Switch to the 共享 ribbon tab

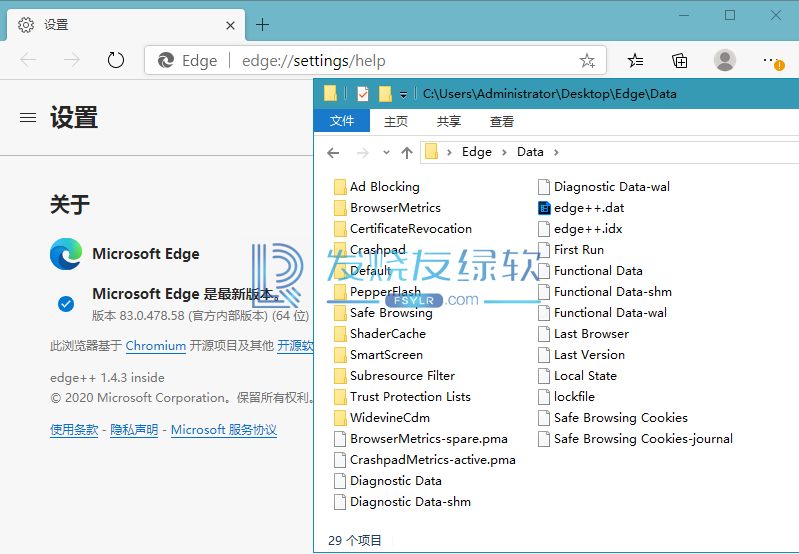pyautogui.click(x=449, y=121)
